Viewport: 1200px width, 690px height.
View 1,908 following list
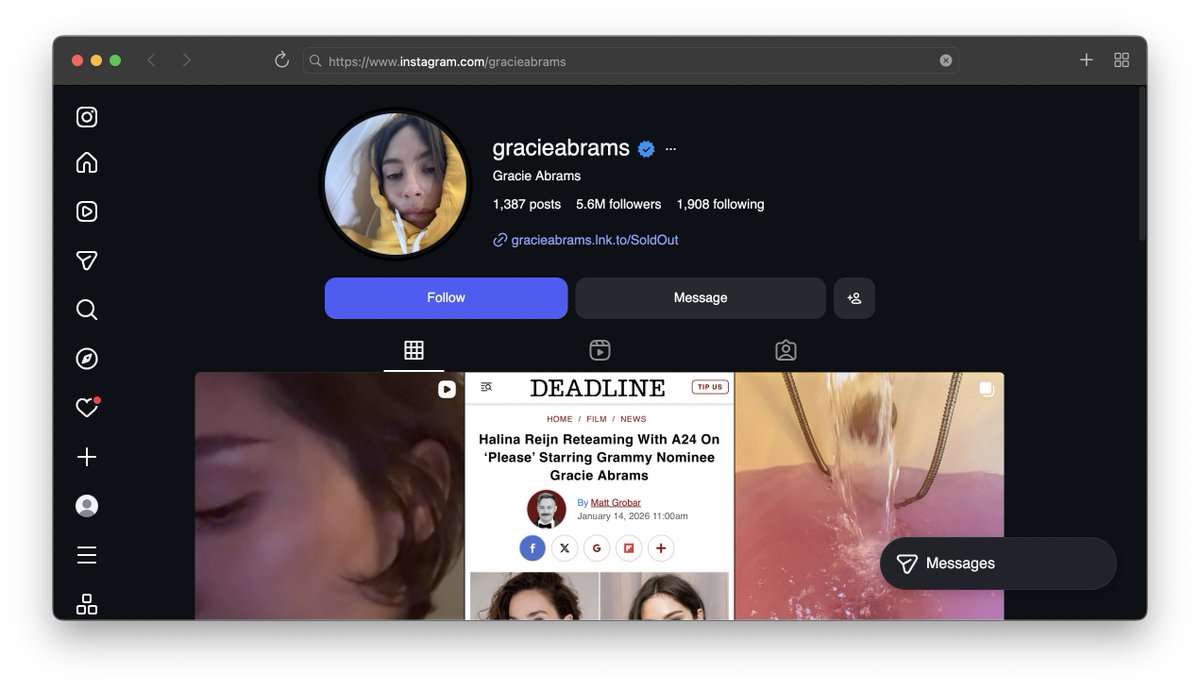point(720,204)
